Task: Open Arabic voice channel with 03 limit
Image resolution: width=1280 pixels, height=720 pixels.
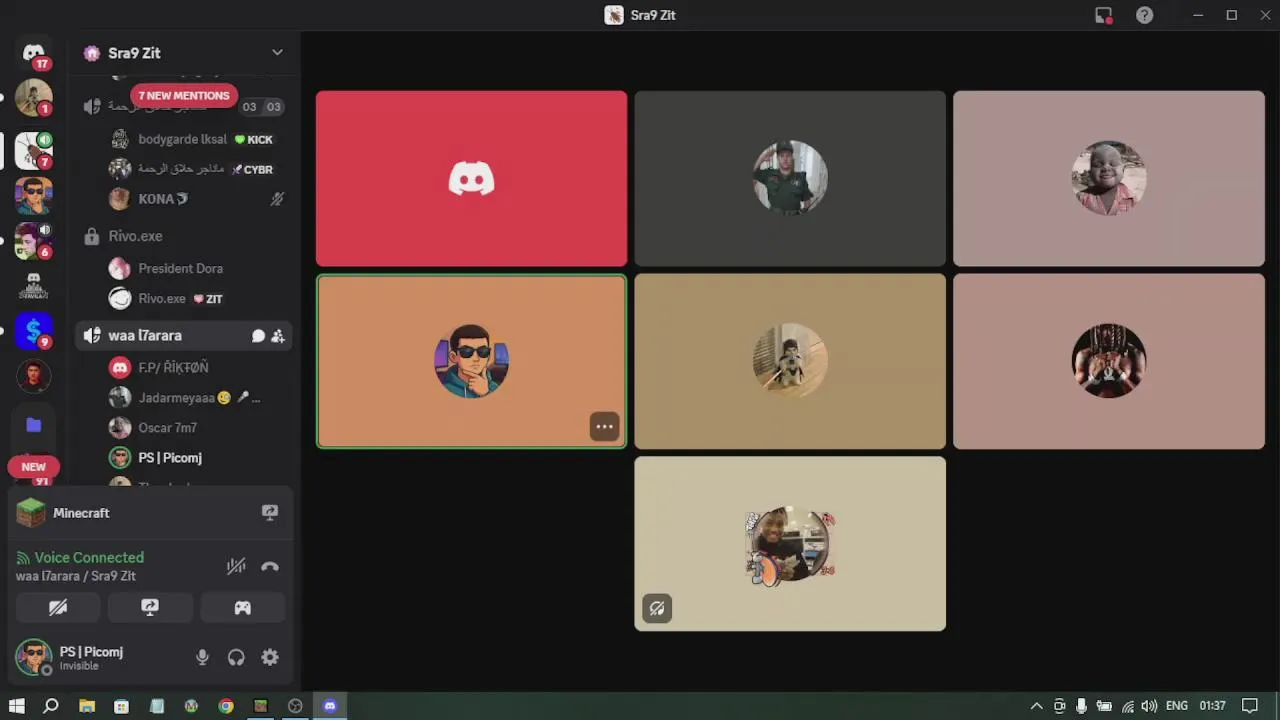Action: [x=186, y=107]
